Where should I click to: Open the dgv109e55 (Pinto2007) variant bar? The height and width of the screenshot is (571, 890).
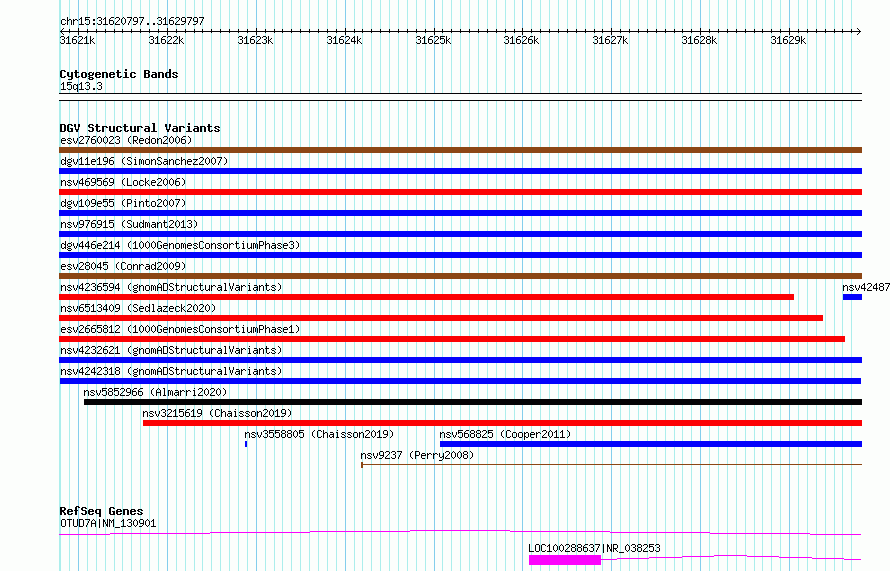coord(460,213)
